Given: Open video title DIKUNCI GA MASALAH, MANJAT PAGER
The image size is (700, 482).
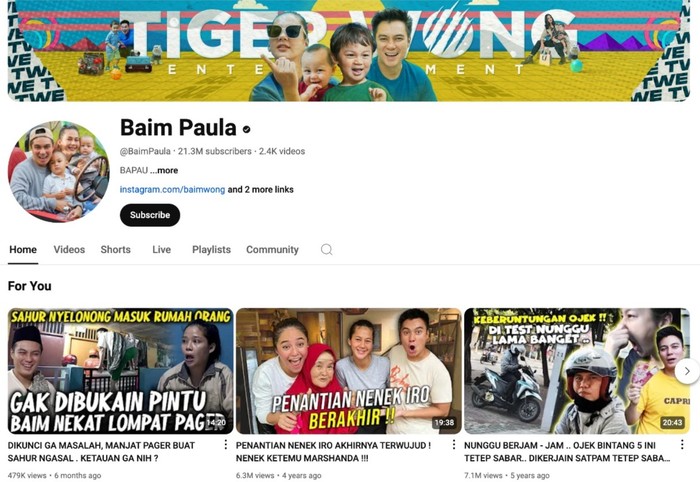Looking at the screenshot, I should pyautogui.click(x=101, y=452).
